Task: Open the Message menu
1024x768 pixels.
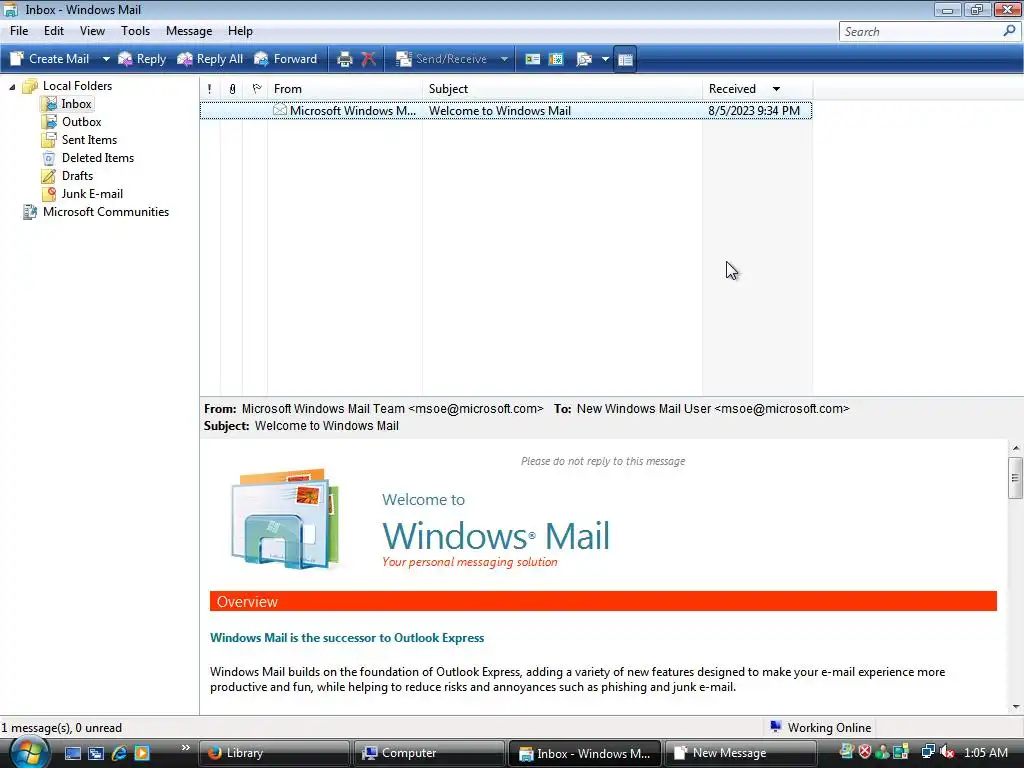Action: click(189, 31)
